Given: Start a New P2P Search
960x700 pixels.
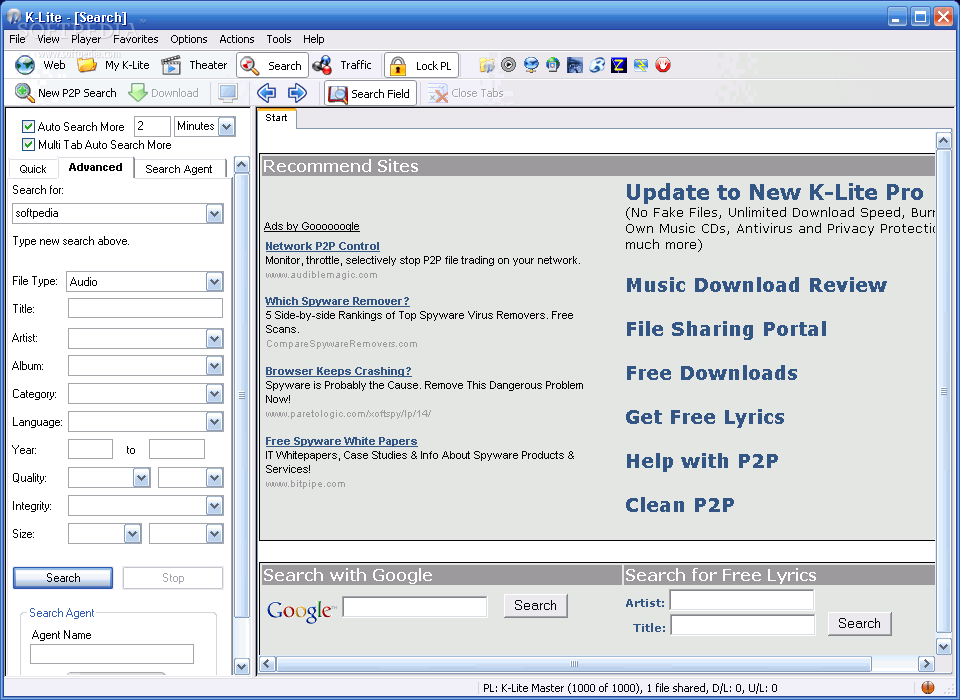Looking at the screenshot, I should pos(66,93).
